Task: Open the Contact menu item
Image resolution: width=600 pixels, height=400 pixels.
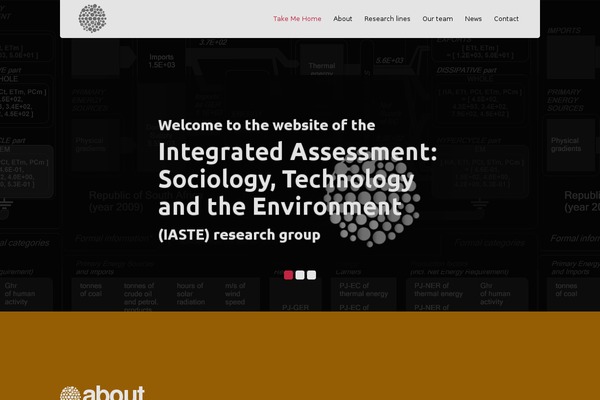Action: tap(506, 19)
